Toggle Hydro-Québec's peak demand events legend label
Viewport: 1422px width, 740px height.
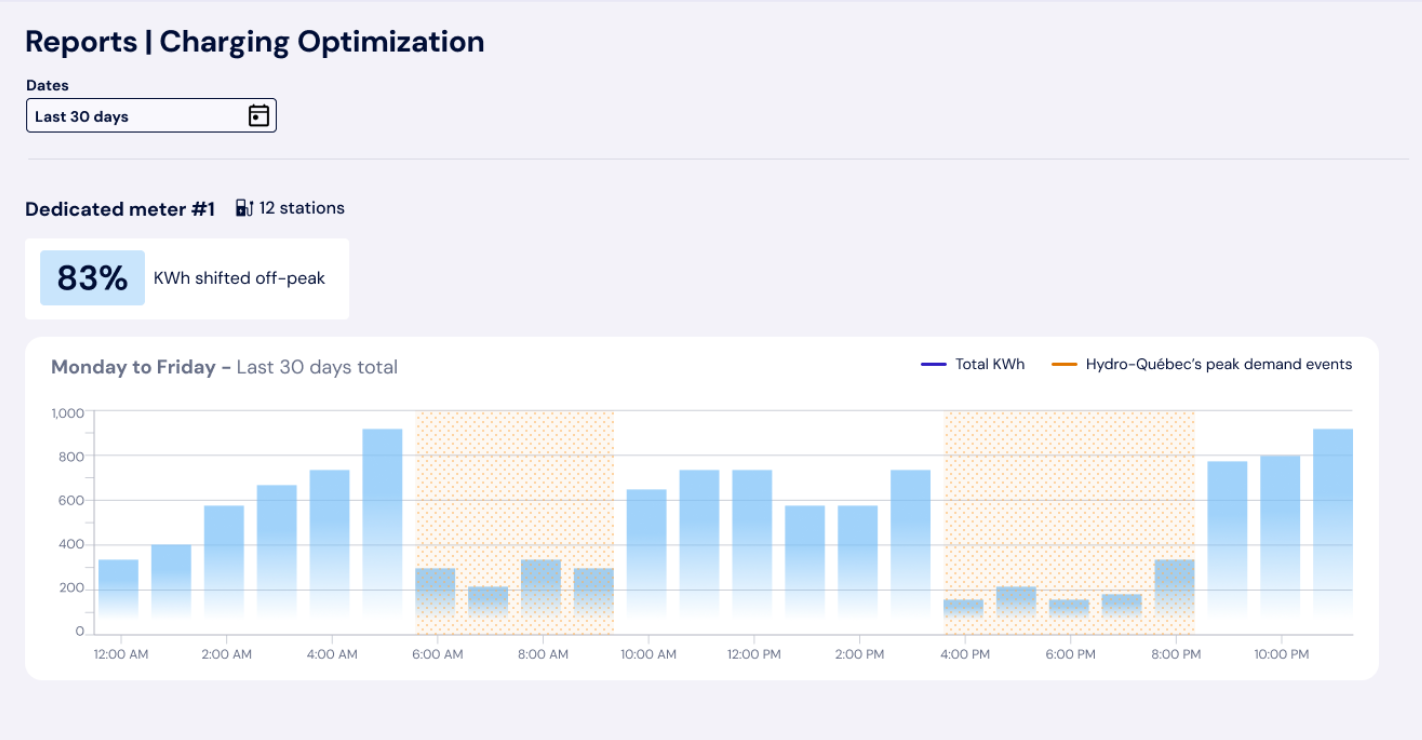1218,365
